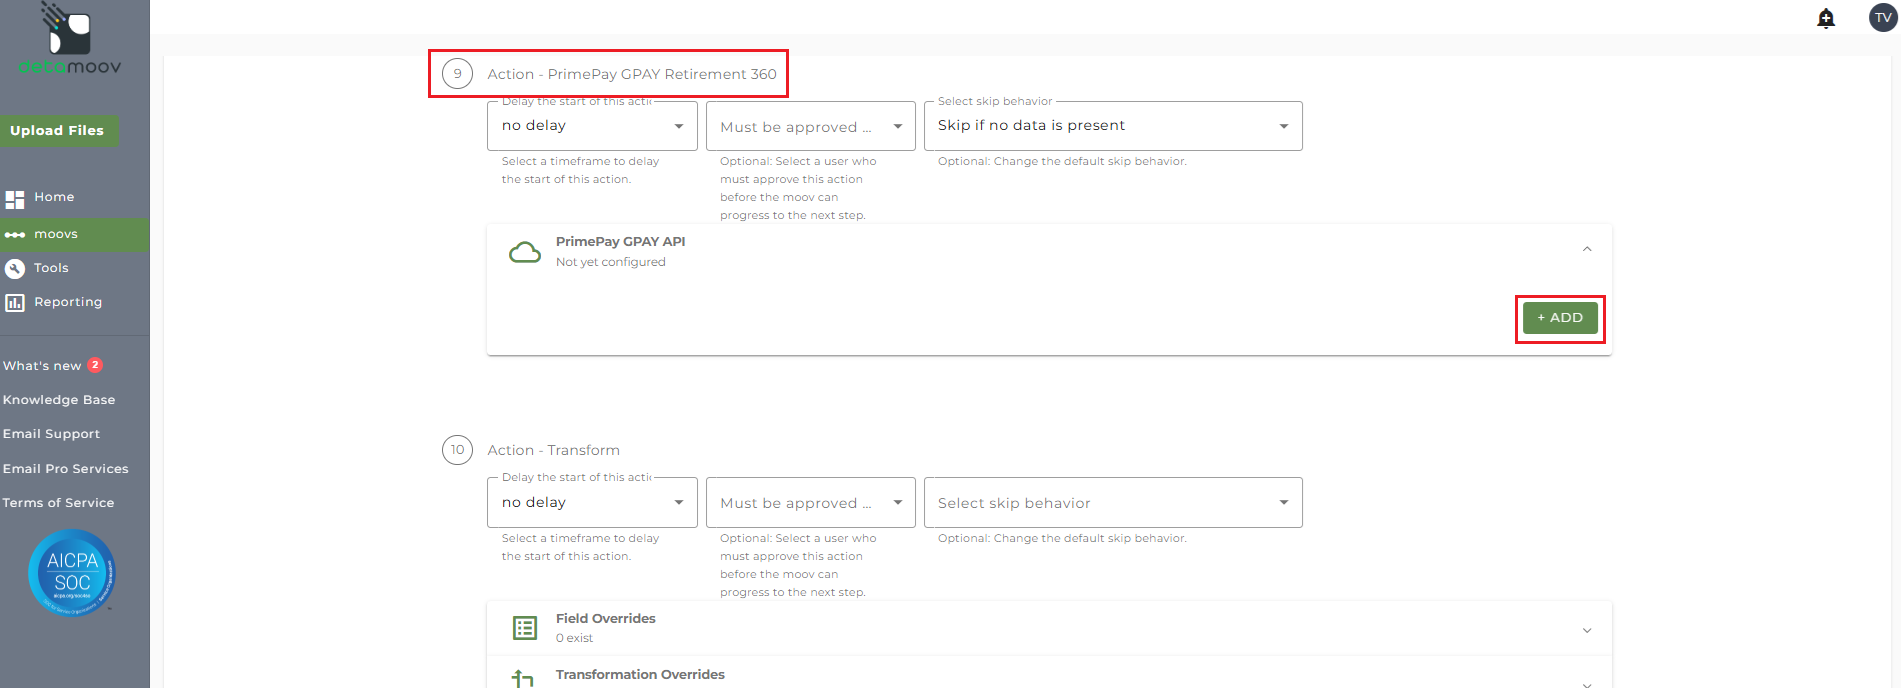Click the AICPA SOC badge
The width and height of the screenshot is (1901, 688).
[x=72, y=572]
